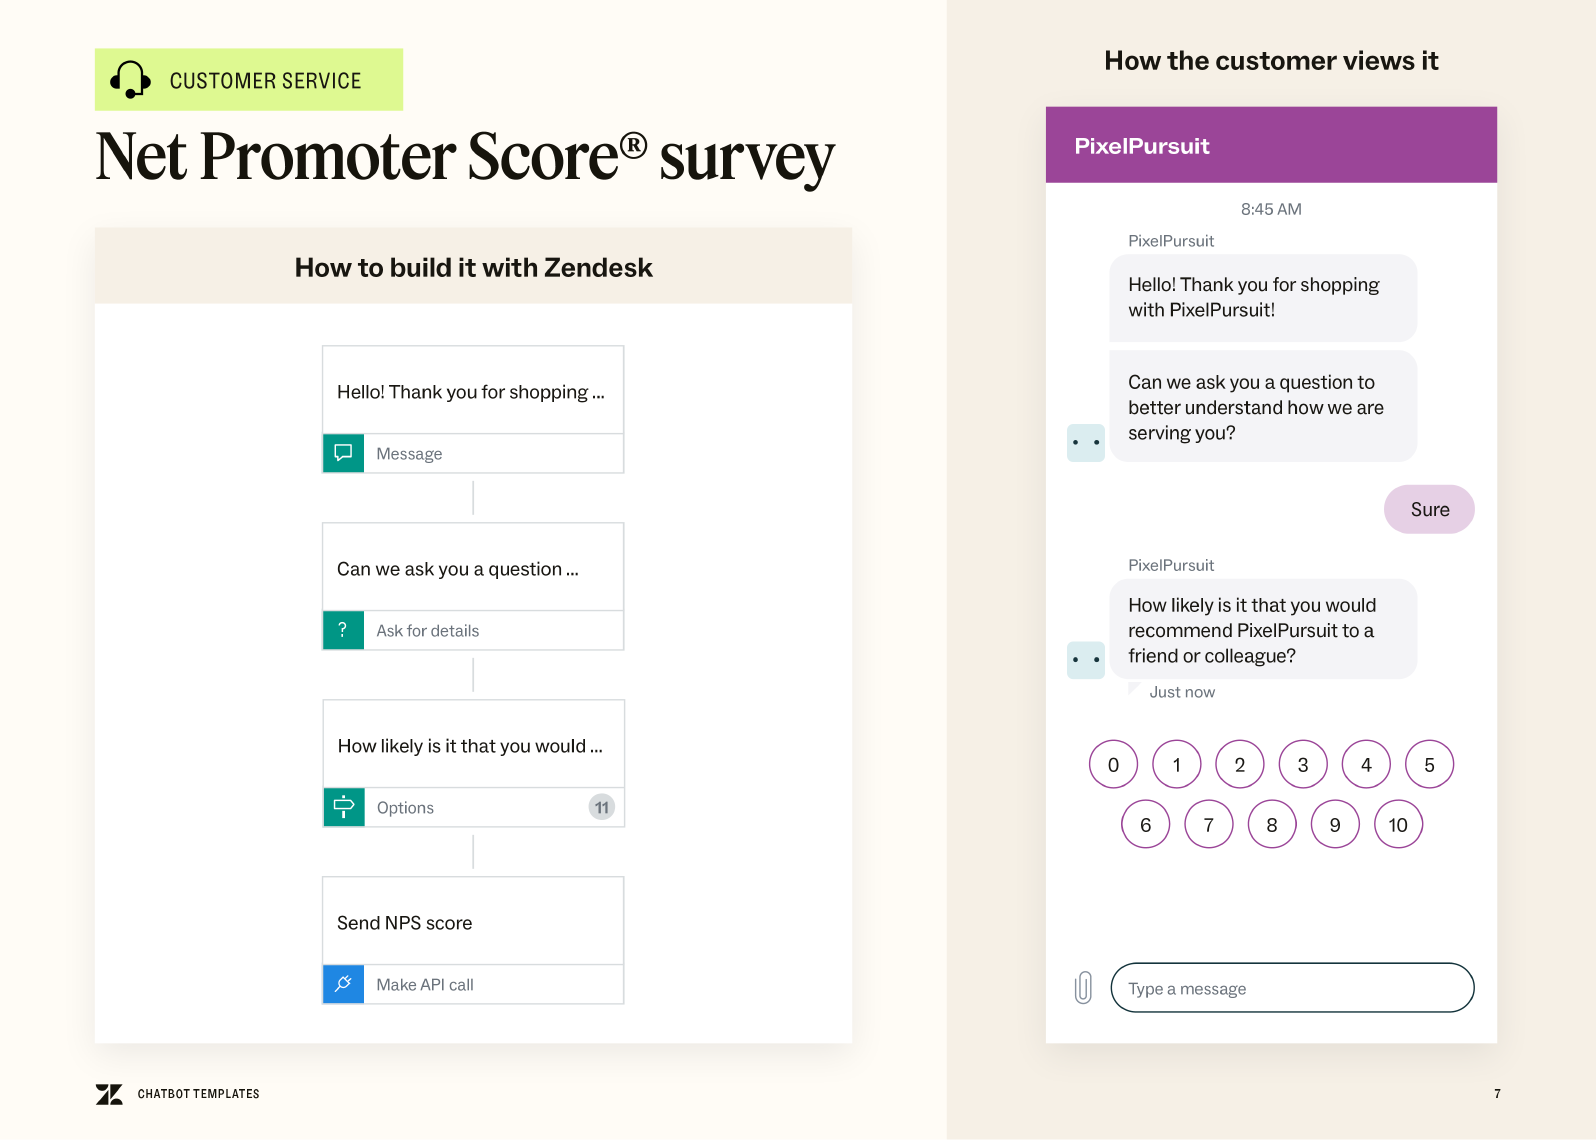Select the 7 rating circle
1596x1140 pixels.
click(1208, 825)
